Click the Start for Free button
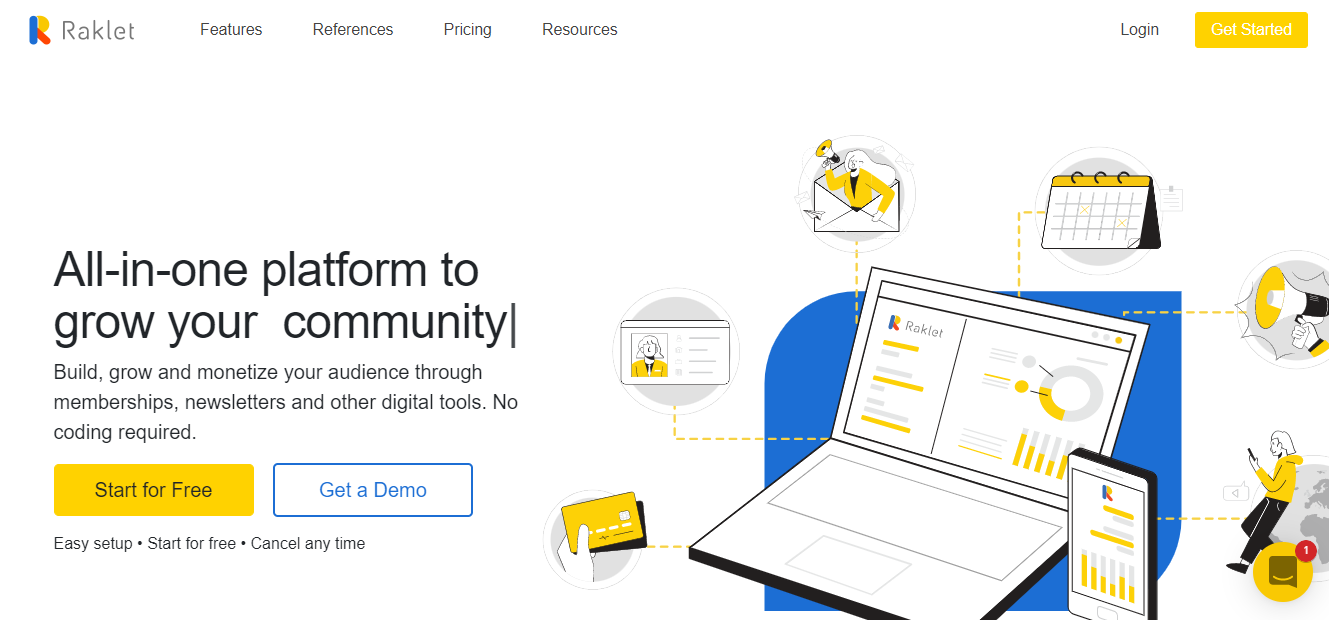1329x620 pixels. click(x=154, y=490)
